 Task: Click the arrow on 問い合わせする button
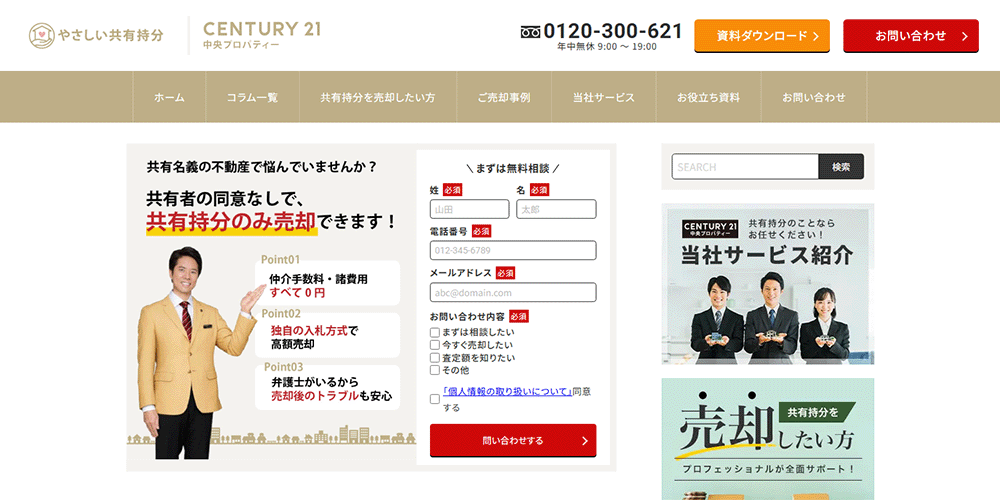coord(584,440)
